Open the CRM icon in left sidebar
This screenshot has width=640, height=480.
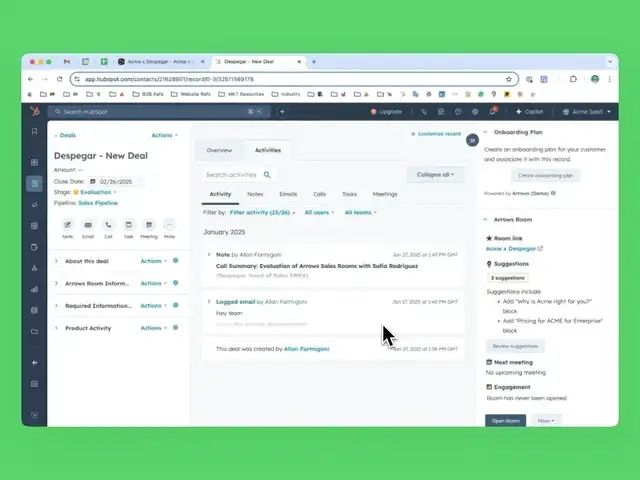pos(35,183)
